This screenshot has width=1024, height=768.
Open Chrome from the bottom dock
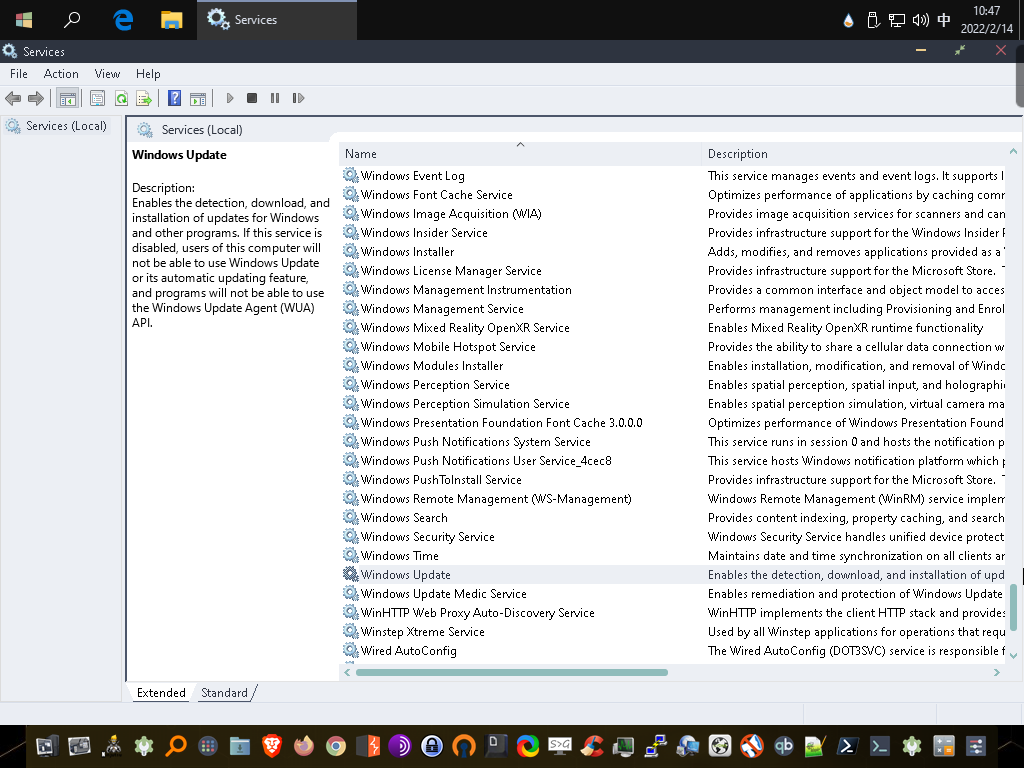(x=336, y=745)
